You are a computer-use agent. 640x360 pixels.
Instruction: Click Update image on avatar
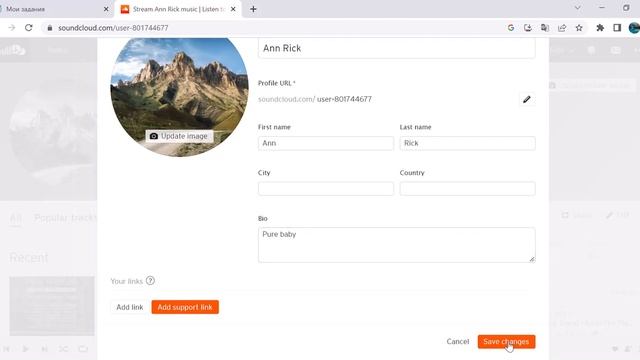coord(179,136)
